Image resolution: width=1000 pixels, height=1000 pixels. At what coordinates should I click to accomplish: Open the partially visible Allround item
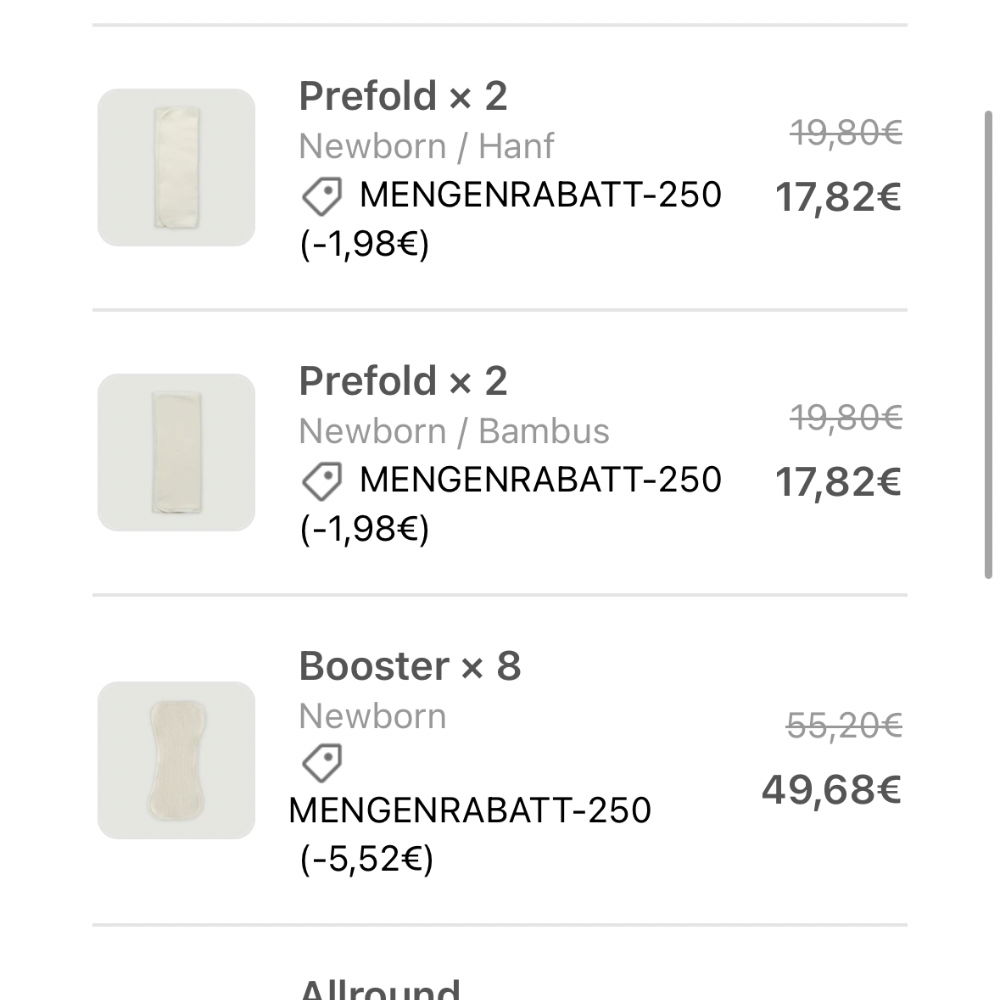(380, 988)
